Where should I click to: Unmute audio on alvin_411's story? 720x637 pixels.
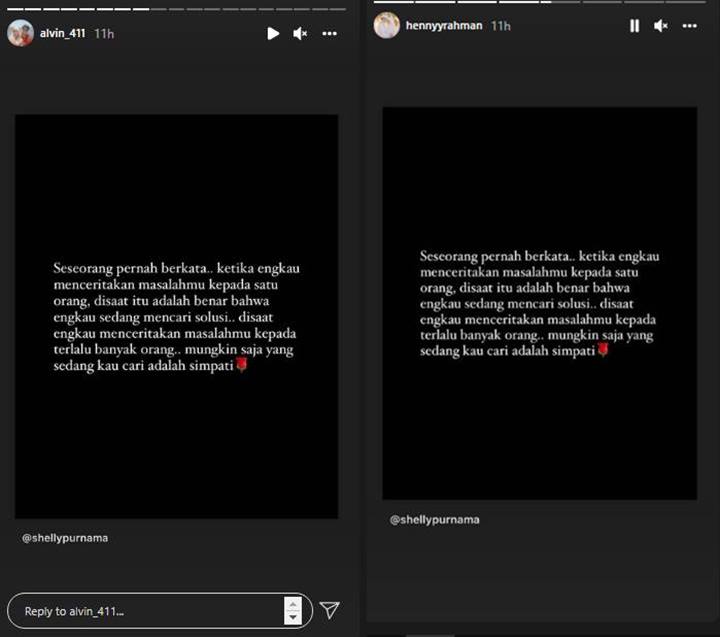pos(300,34)
